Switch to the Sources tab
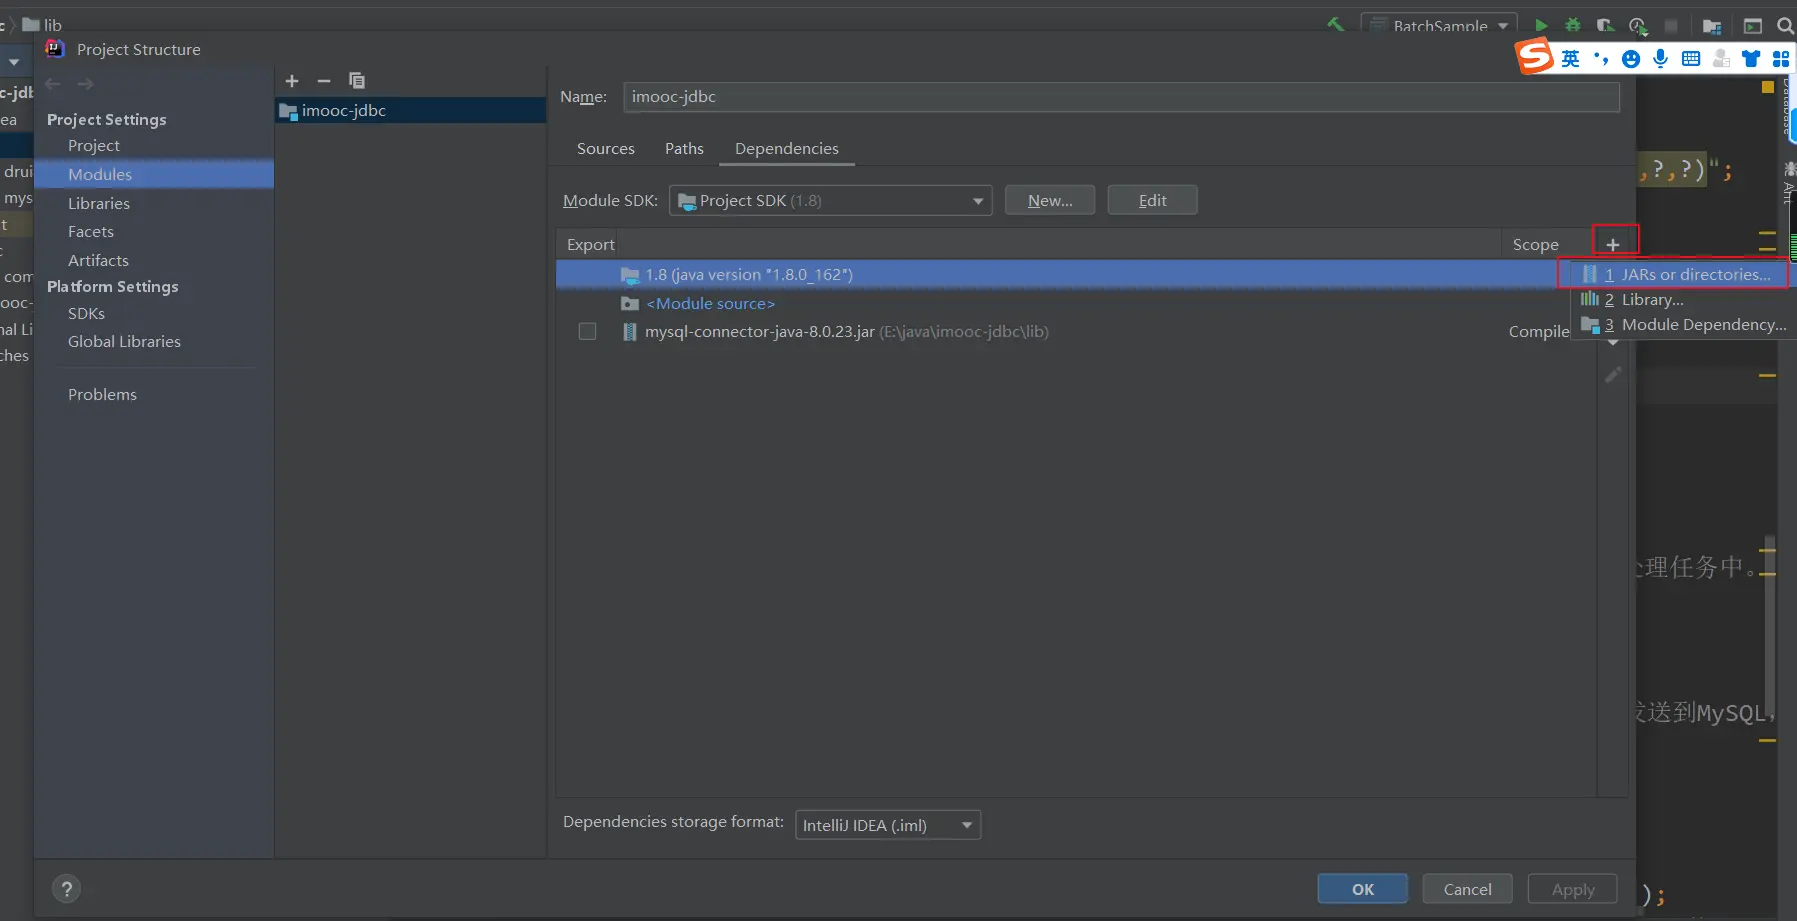This screenshot has width=1797, height=921. coord(605,149)
